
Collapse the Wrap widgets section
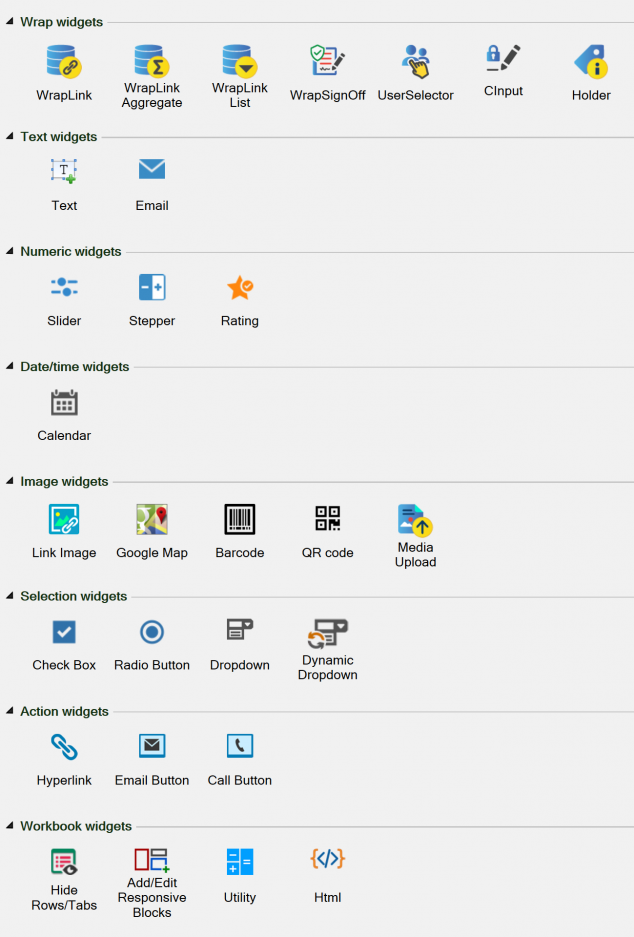click(x=10, y=22)
